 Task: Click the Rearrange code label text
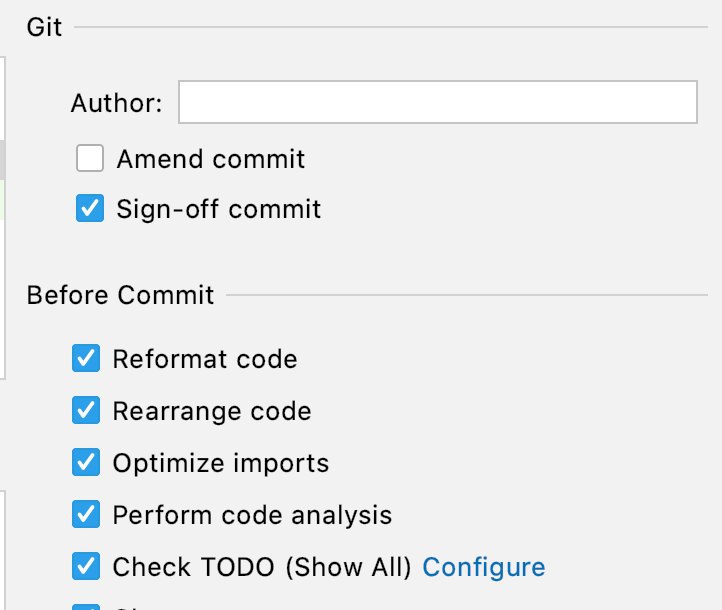coord(212,411)
